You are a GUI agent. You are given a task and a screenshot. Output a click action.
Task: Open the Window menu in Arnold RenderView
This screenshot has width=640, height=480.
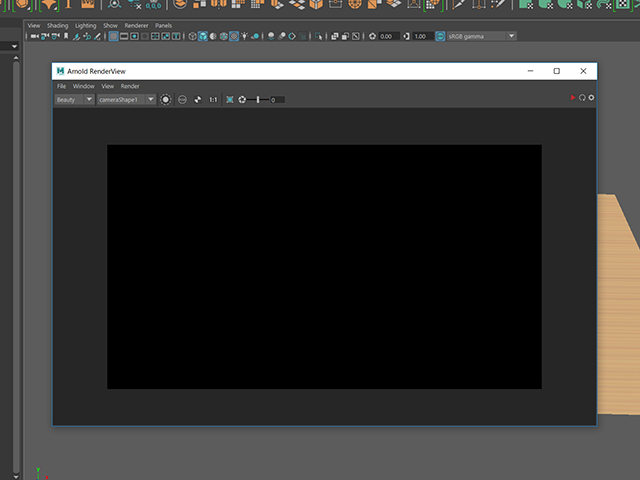pos(84,86)
